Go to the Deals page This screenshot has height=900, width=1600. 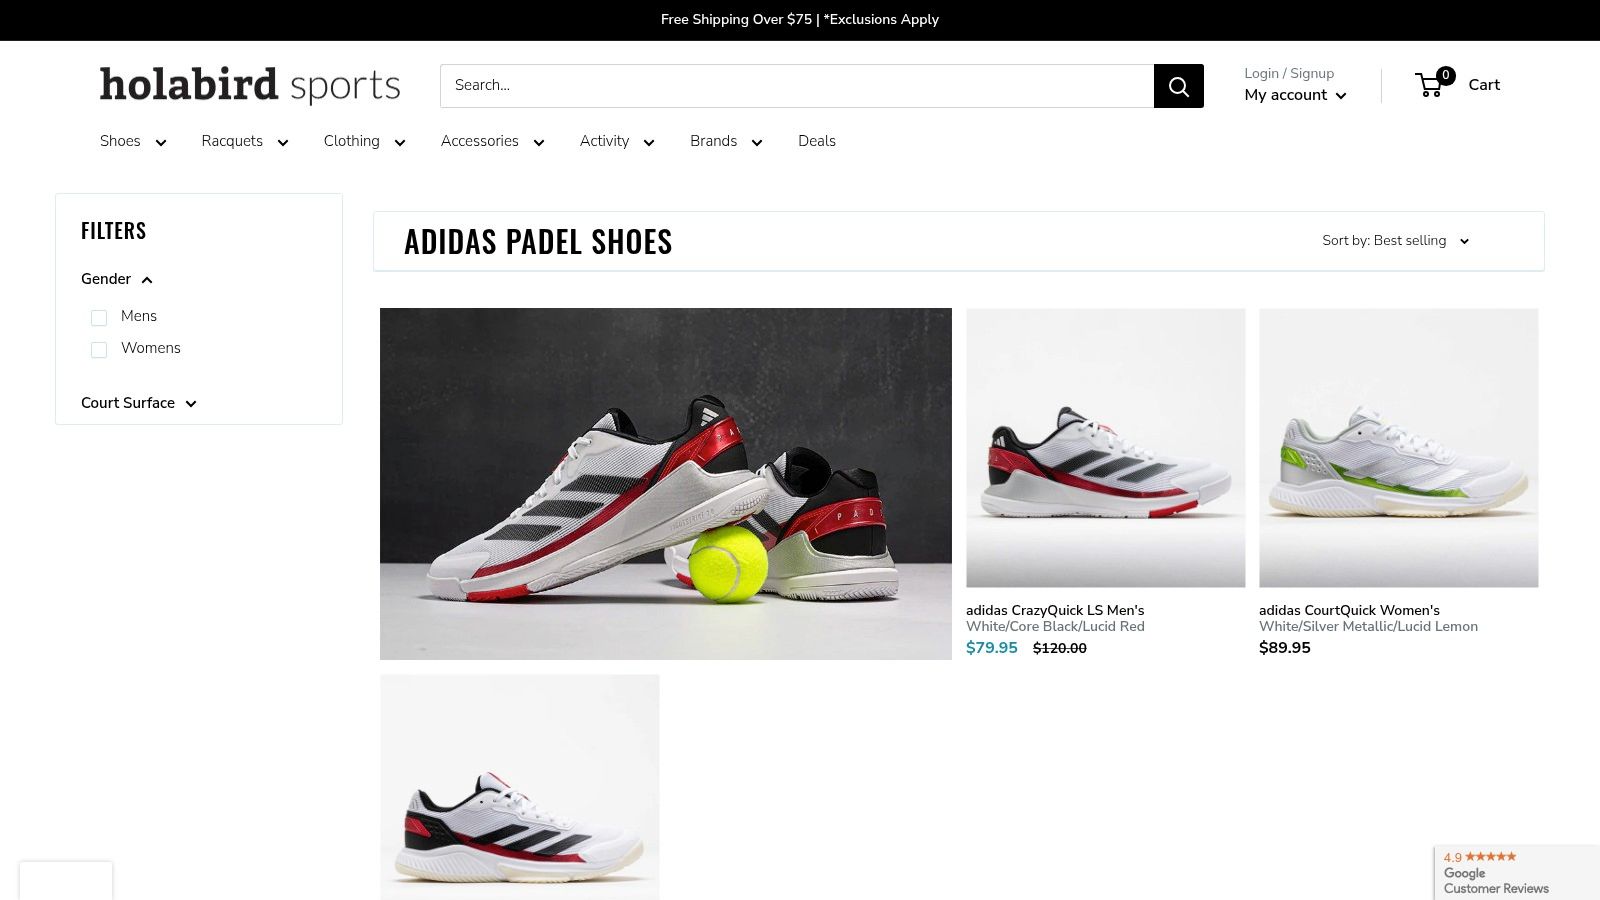(817, 141)
